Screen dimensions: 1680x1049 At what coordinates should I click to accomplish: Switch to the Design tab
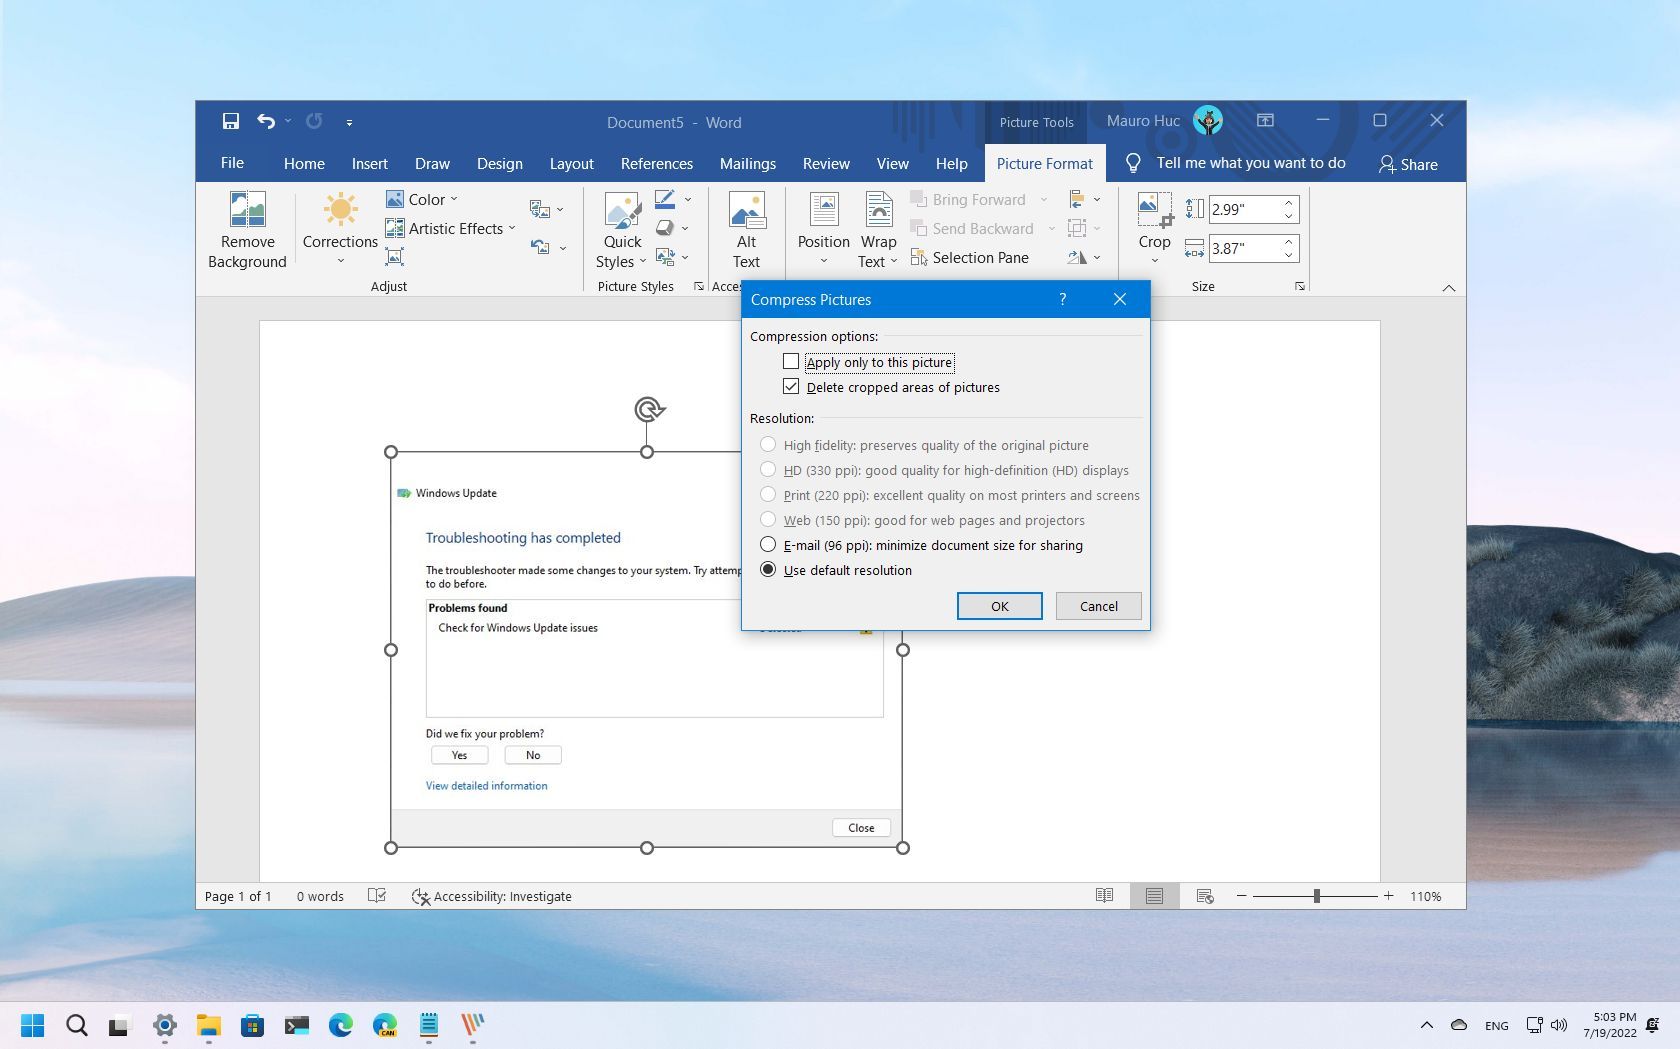[499, 163]
